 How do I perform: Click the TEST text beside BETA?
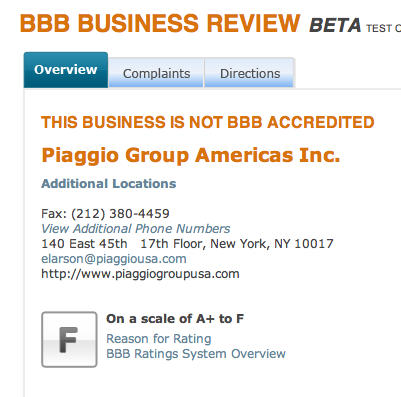click(x=379, y=29)
